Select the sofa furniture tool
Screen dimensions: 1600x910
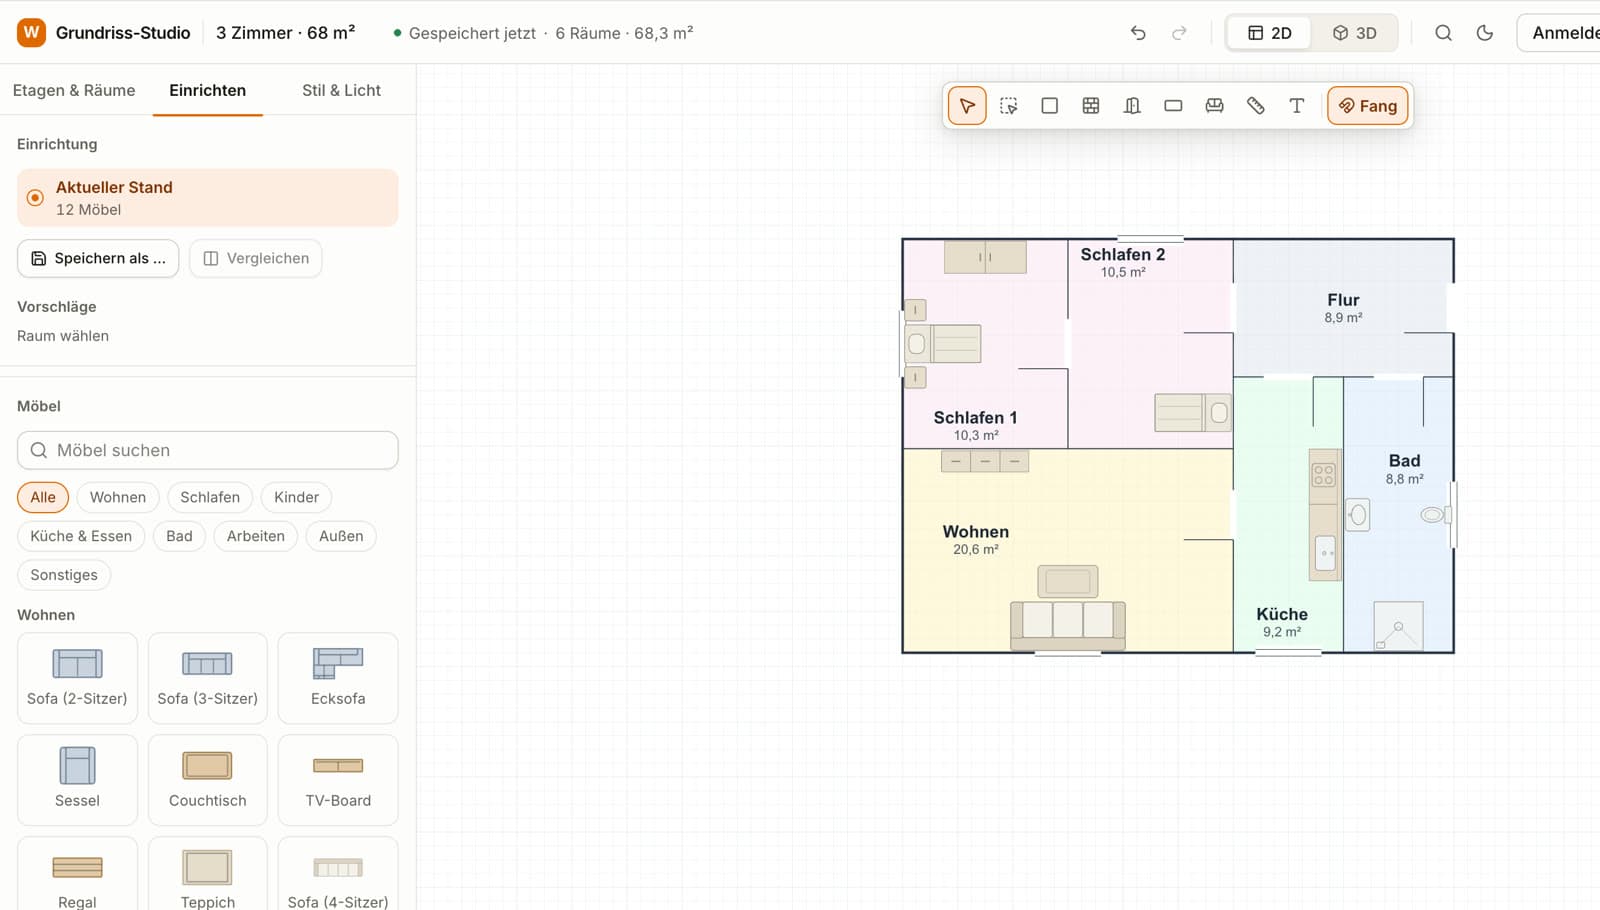point(1214,106)
